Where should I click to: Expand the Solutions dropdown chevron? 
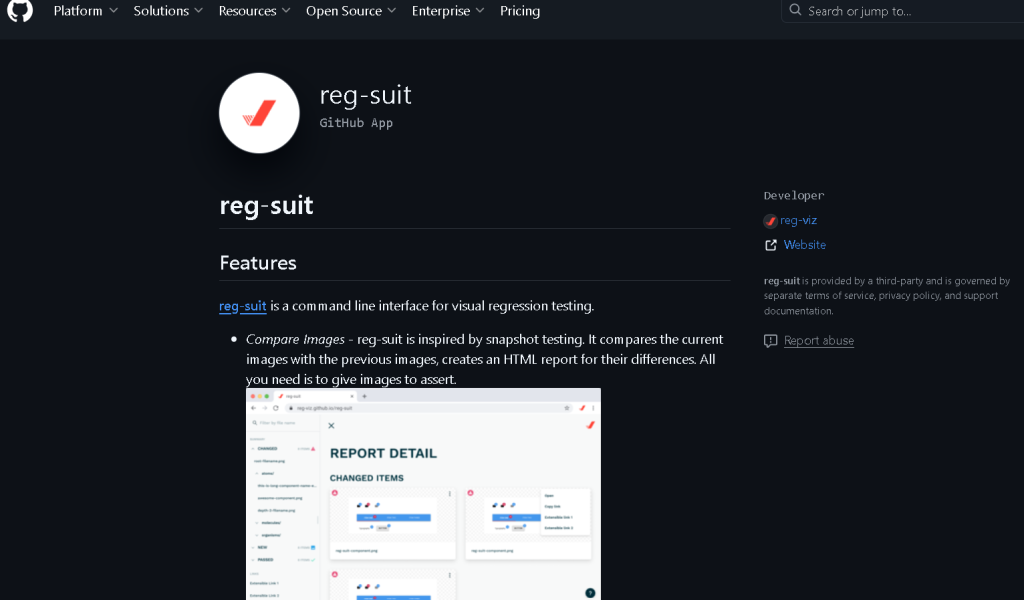(x=199, y=11)
